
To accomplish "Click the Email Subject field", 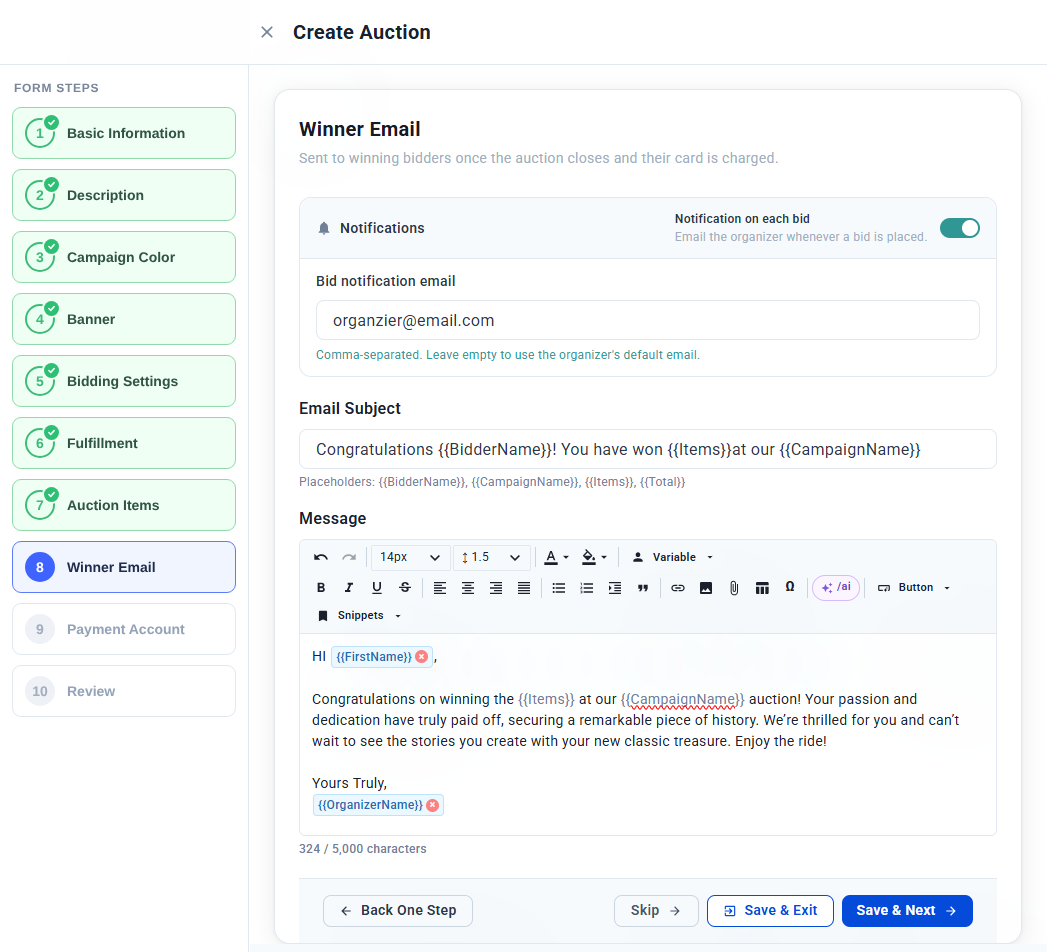I will click(648, 449).
